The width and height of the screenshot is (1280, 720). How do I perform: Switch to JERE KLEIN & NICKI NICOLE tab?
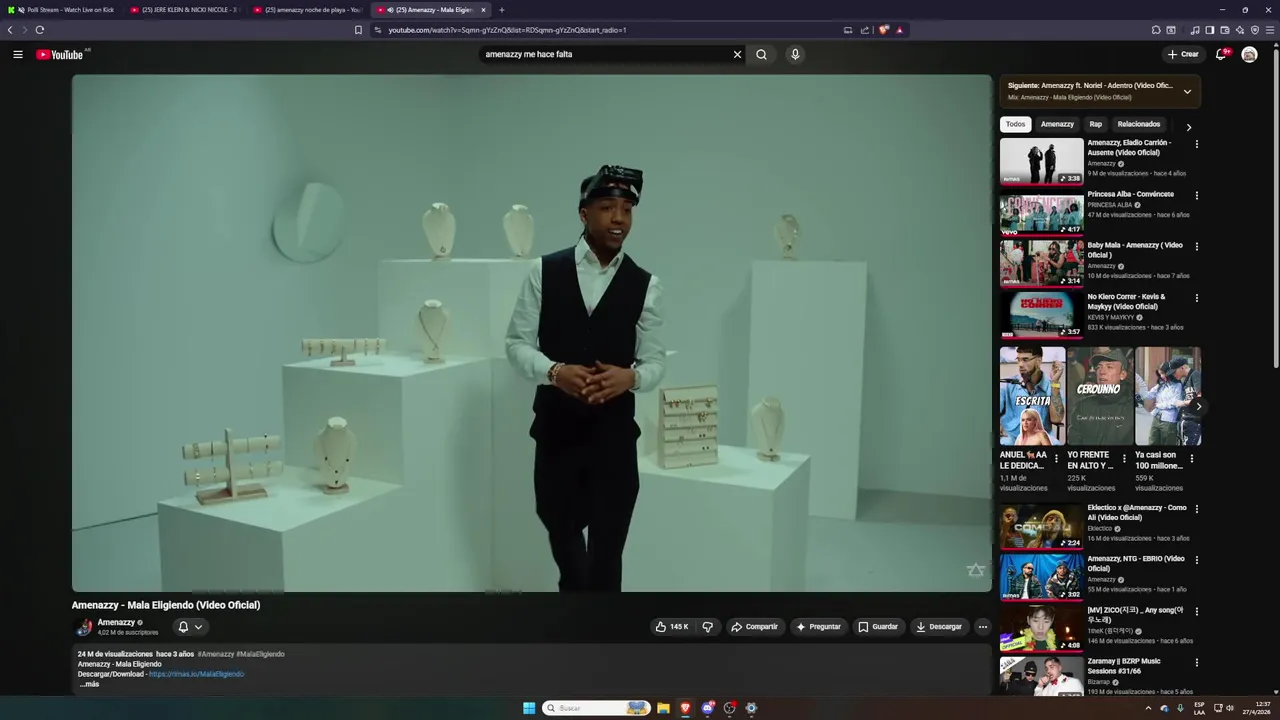185,10
